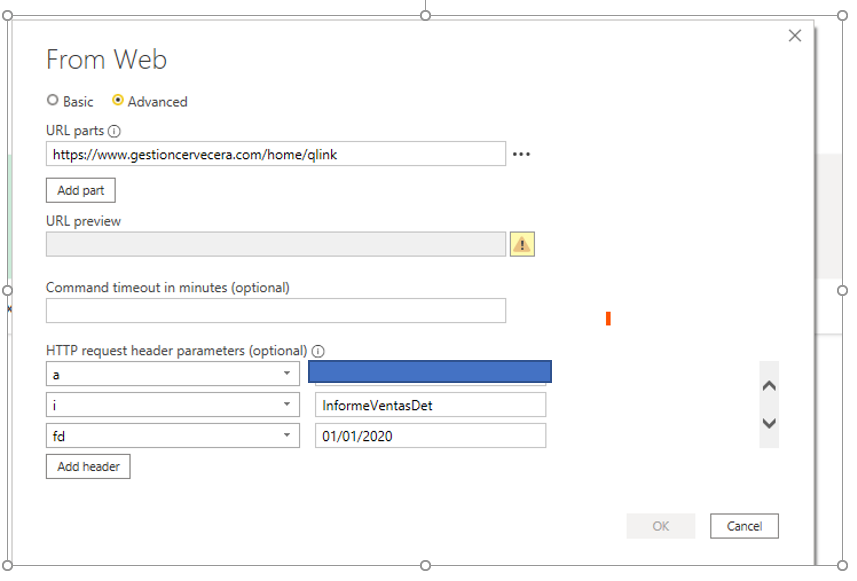This screenshot has height=581, width=857.
Task: Expand the header name dropdown showing 'fd'
Action: pos(286,436)
